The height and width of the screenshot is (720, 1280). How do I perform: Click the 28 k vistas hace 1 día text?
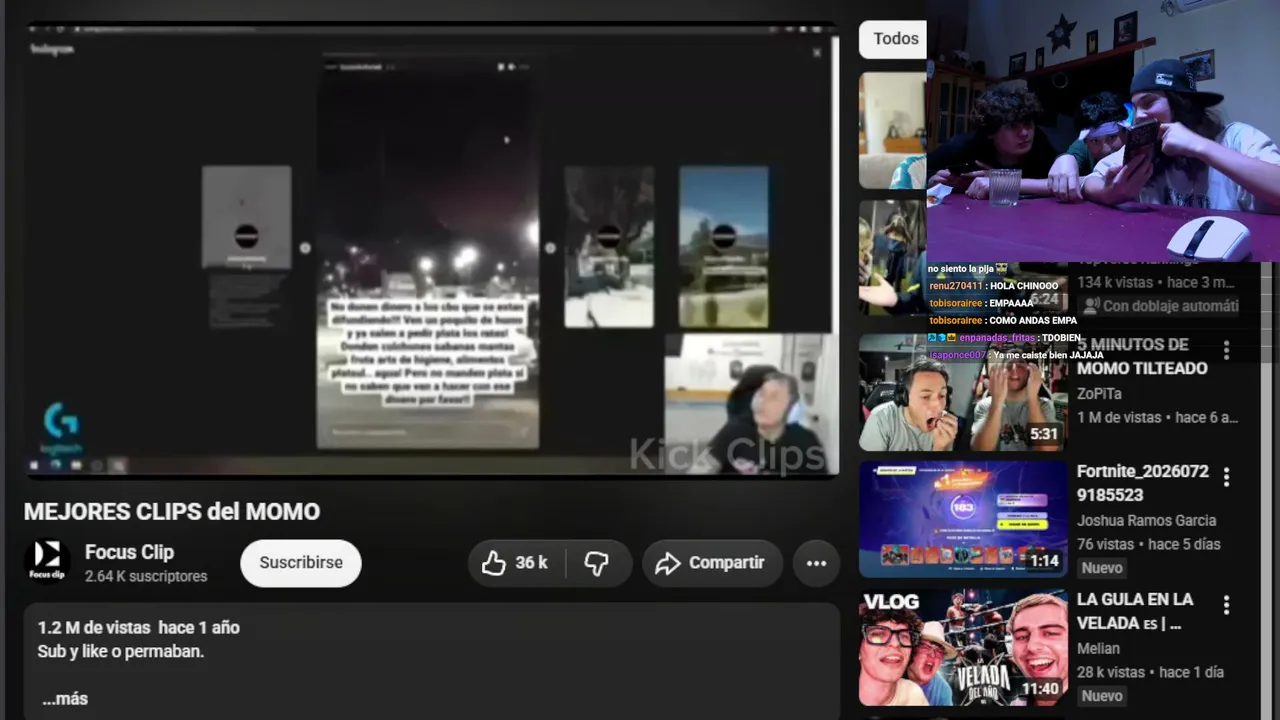point(1150,672)
